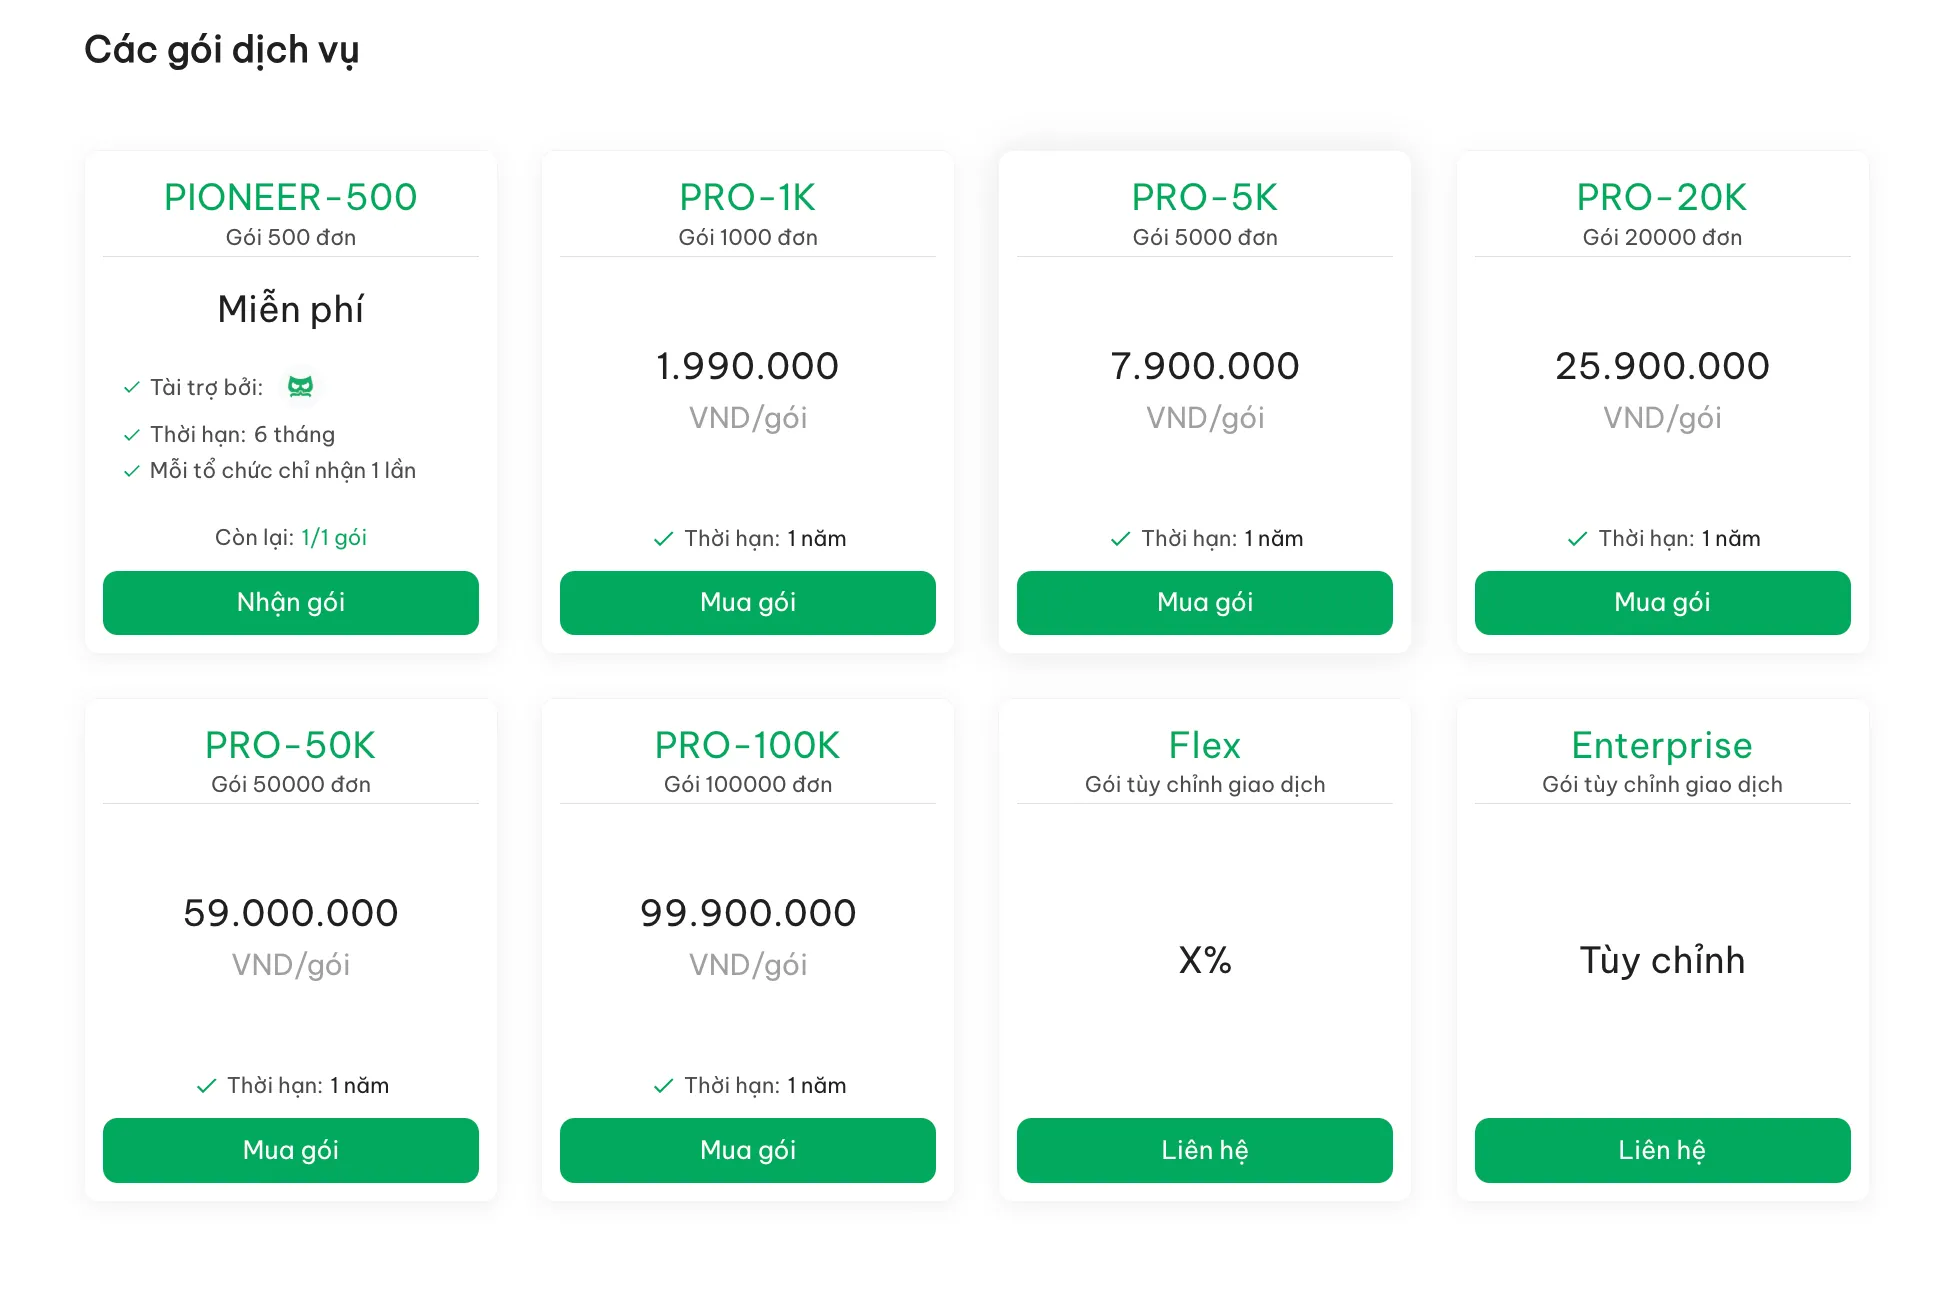Click the checkmark in the PRO-20K card
The width and height of the screenshot is (1956, 1294).
pyautogui.click(x=1577, y=539)
